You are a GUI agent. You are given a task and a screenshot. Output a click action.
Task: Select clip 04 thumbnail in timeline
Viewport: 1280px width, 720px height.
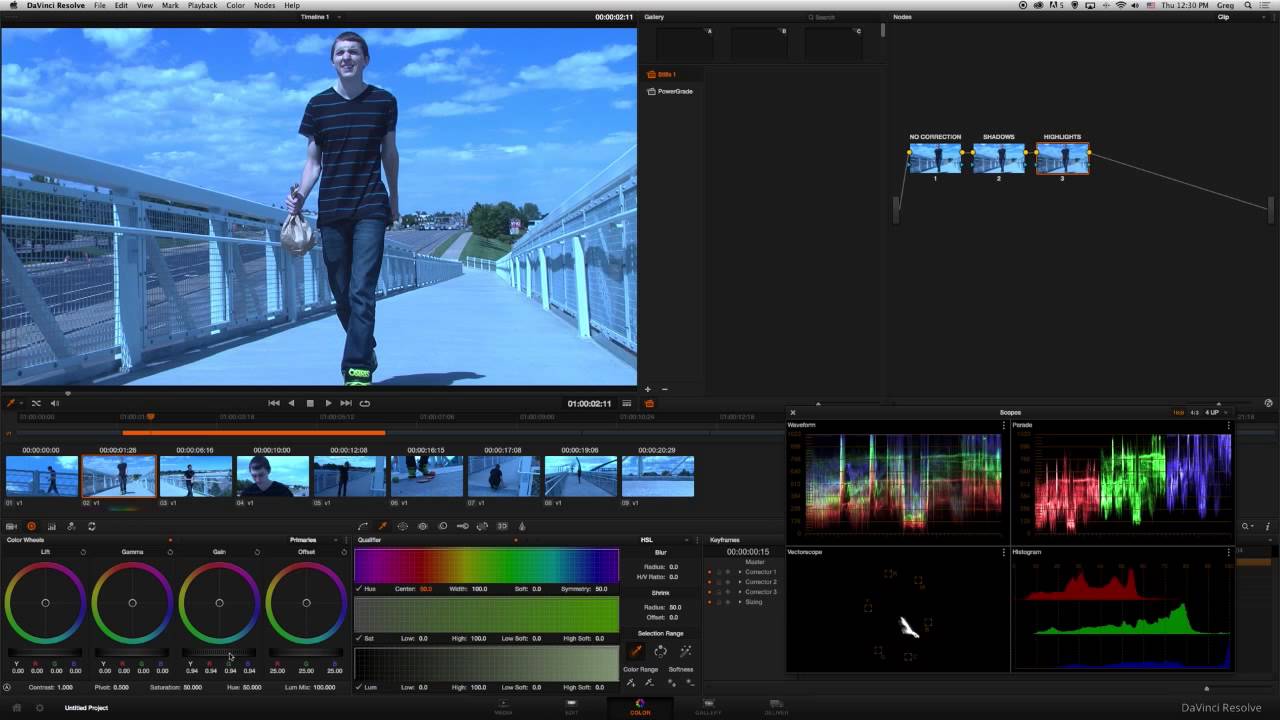(272, 476)
